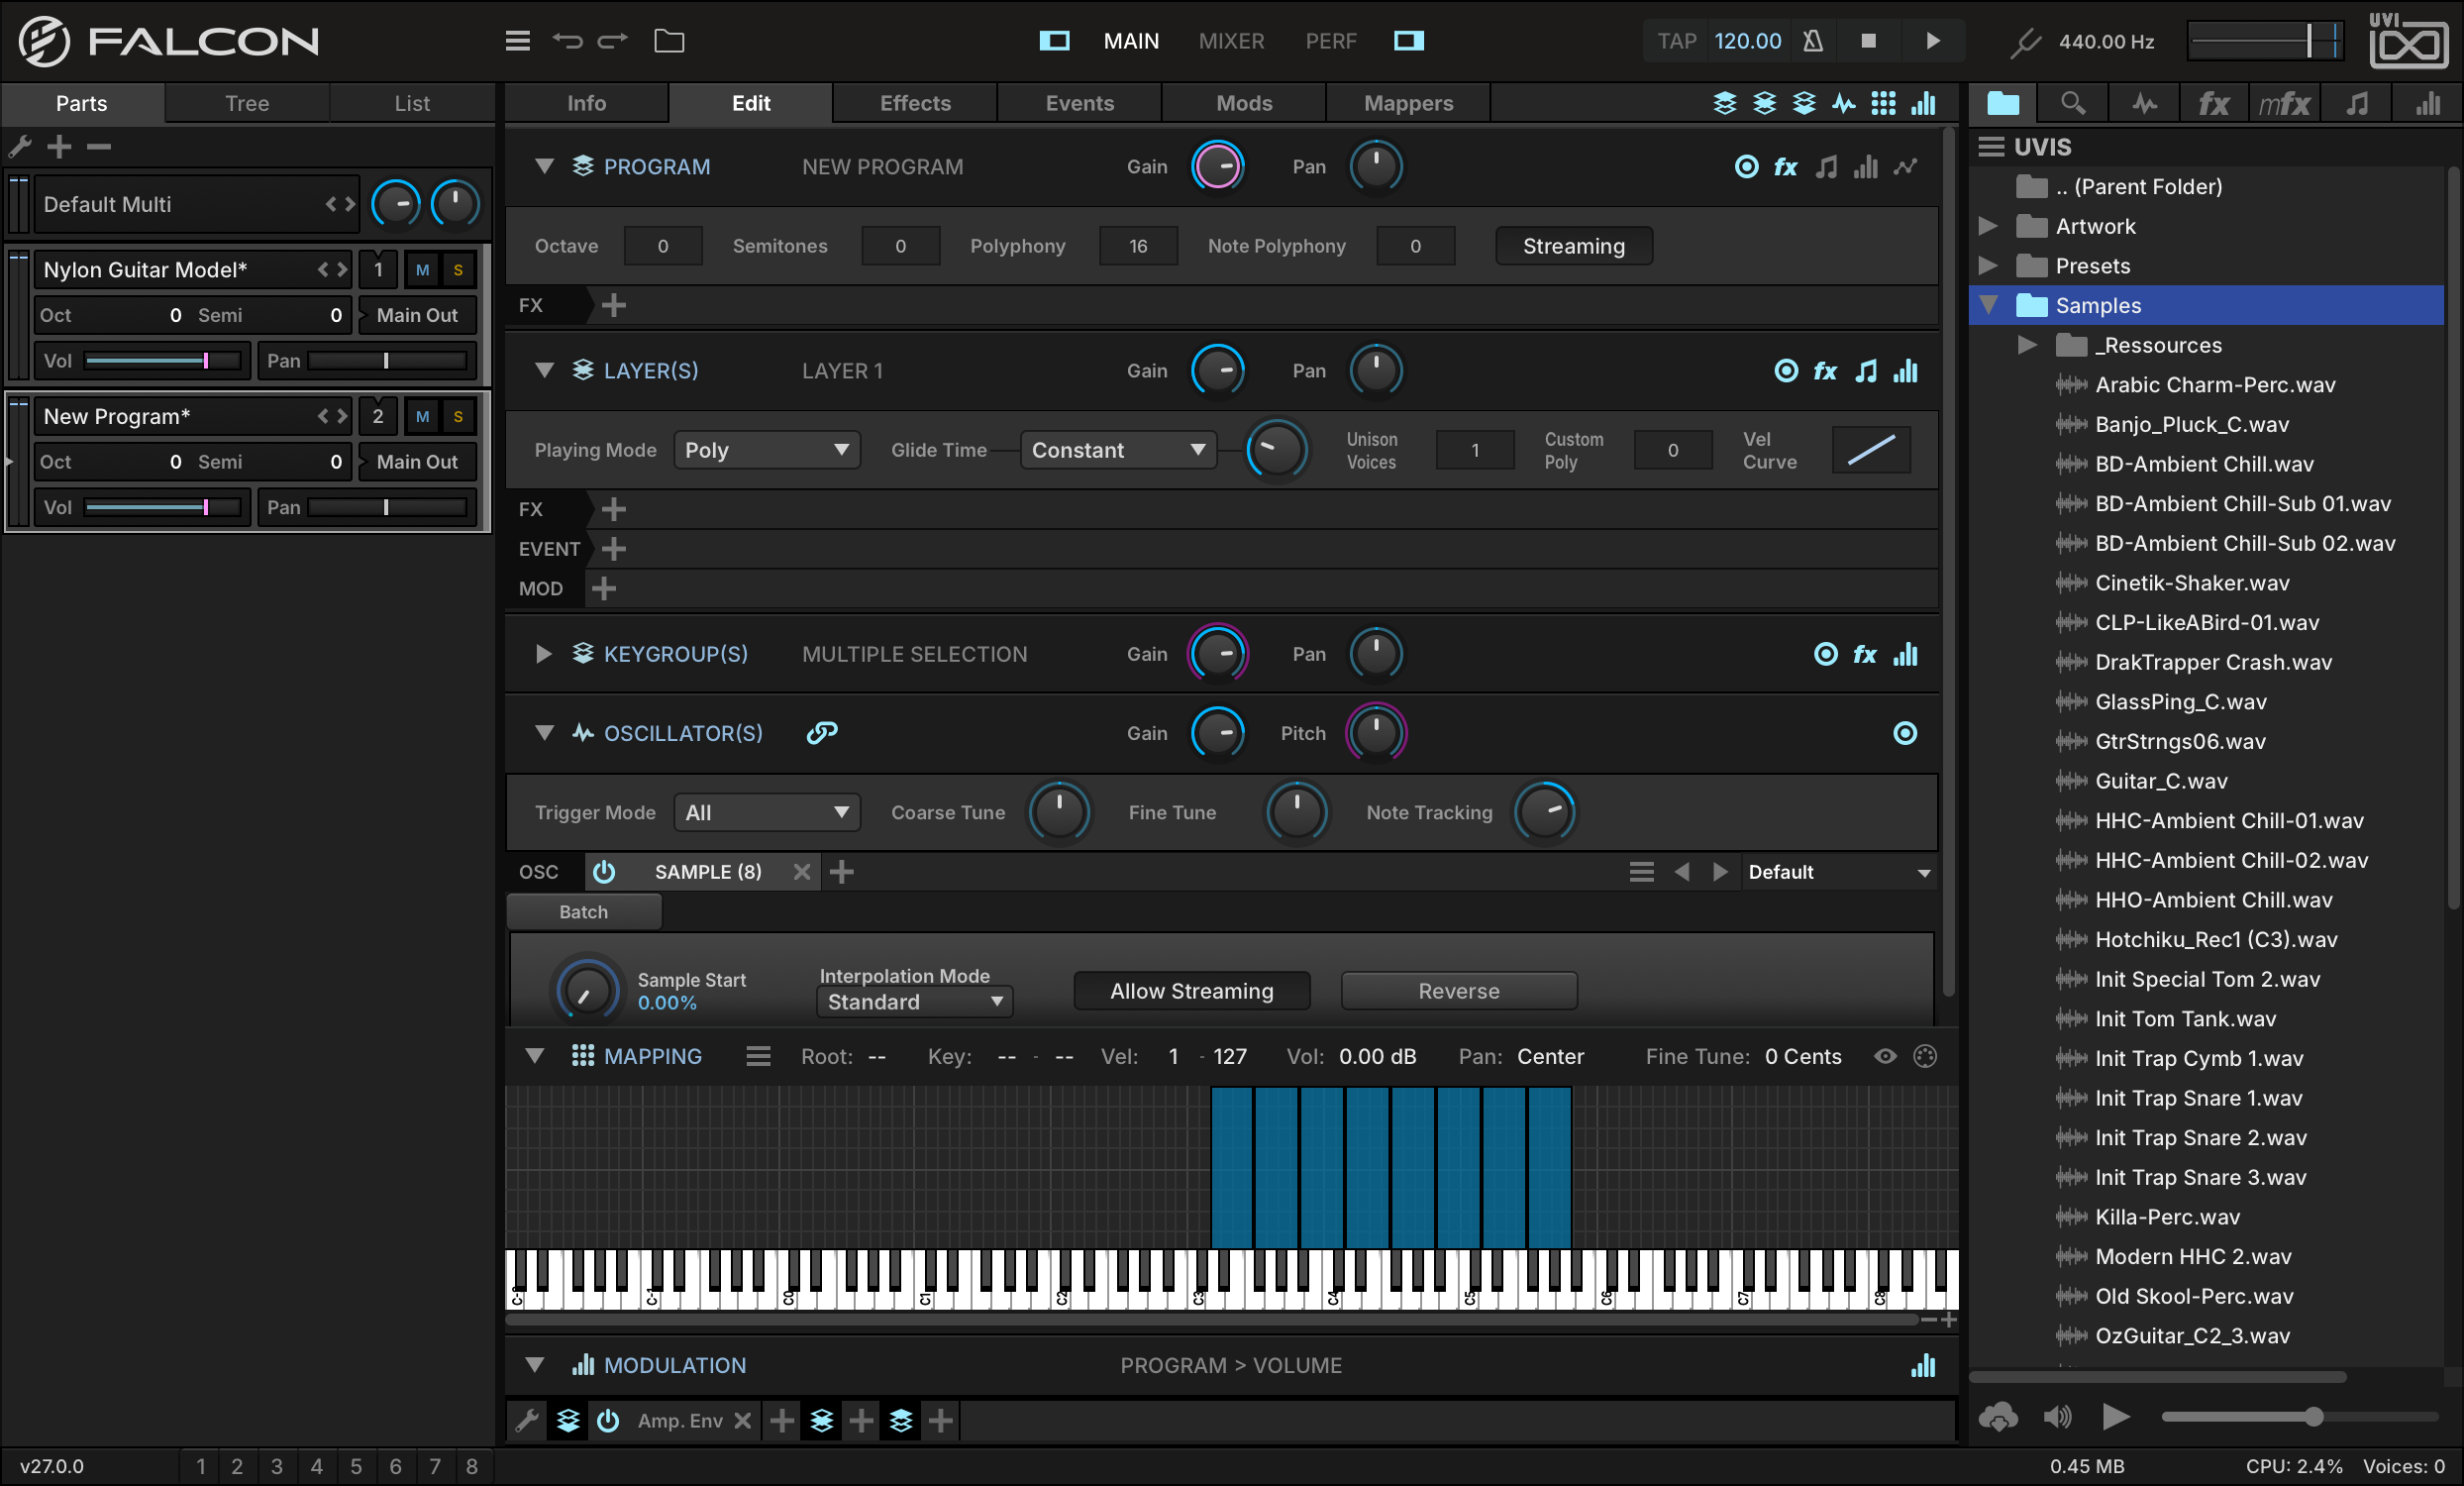Click the Batch button
The image size is (2464, 1486).
click(x=583, y=912)
